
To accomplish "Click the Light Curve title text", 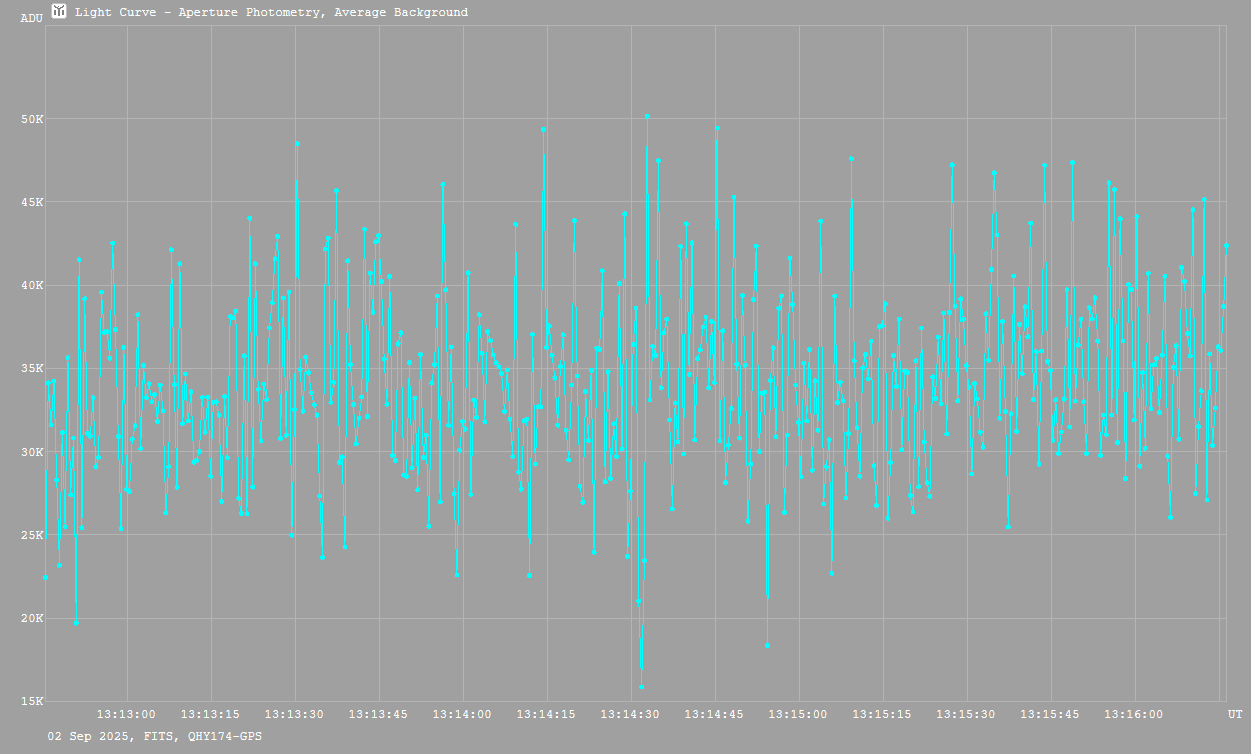I will click(x=271, y=13).
